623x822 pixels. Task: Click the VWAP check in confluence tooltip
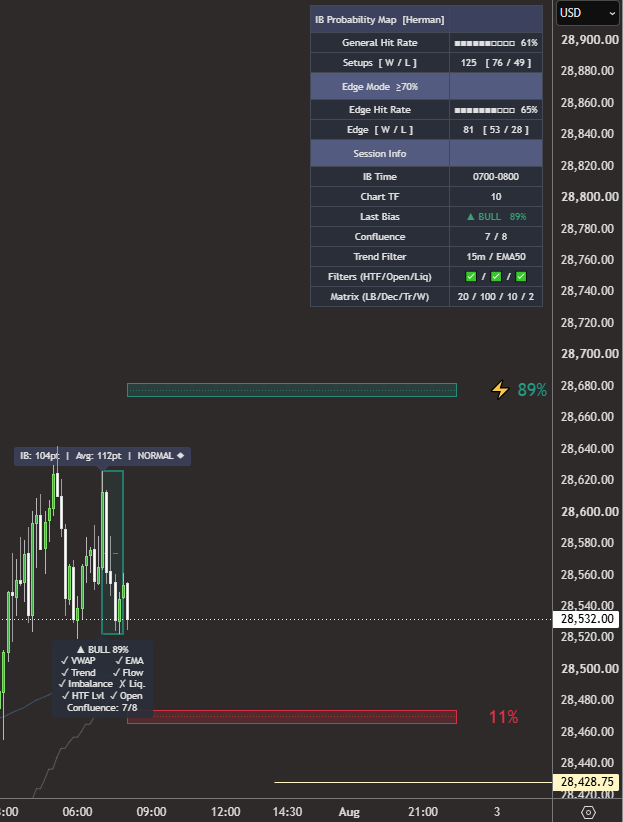78,661
